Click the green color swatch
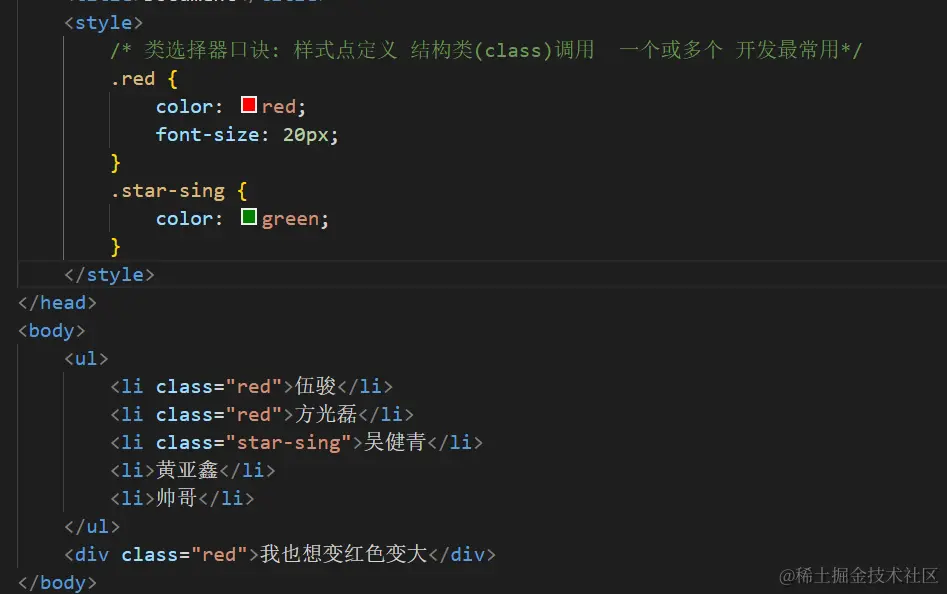The width and height of the screenshot is (947, 594). point(249,217)
